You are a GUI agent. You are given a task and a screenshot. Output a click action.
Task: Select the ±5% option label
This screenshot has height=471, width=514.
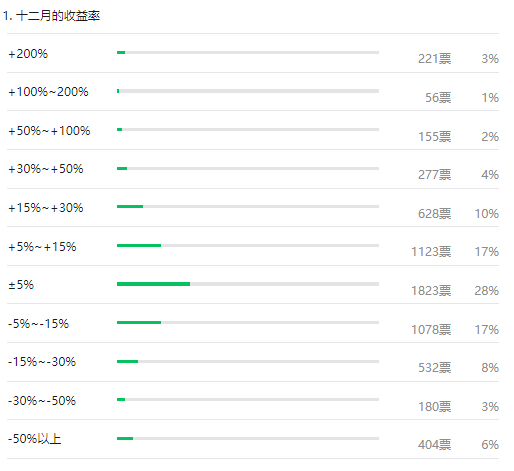tap(21, 285)
